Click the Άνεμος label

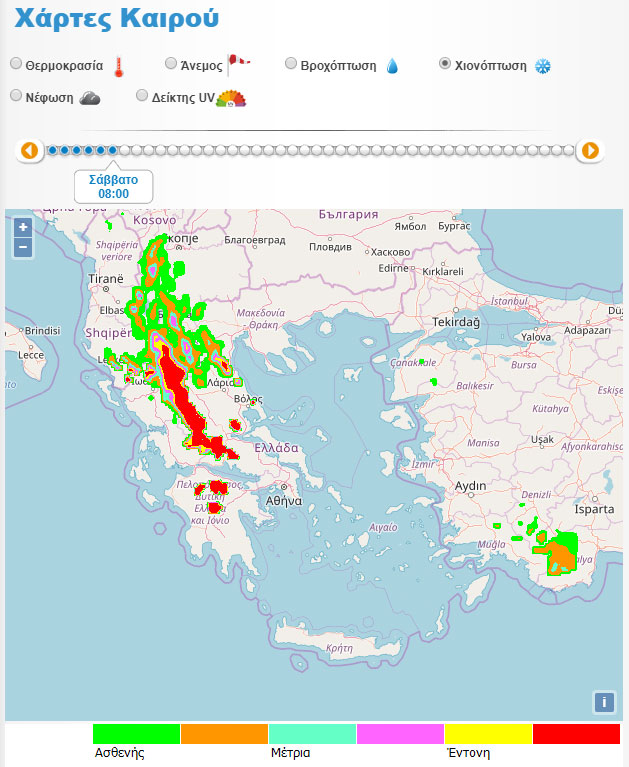click(x=202, y=66)
